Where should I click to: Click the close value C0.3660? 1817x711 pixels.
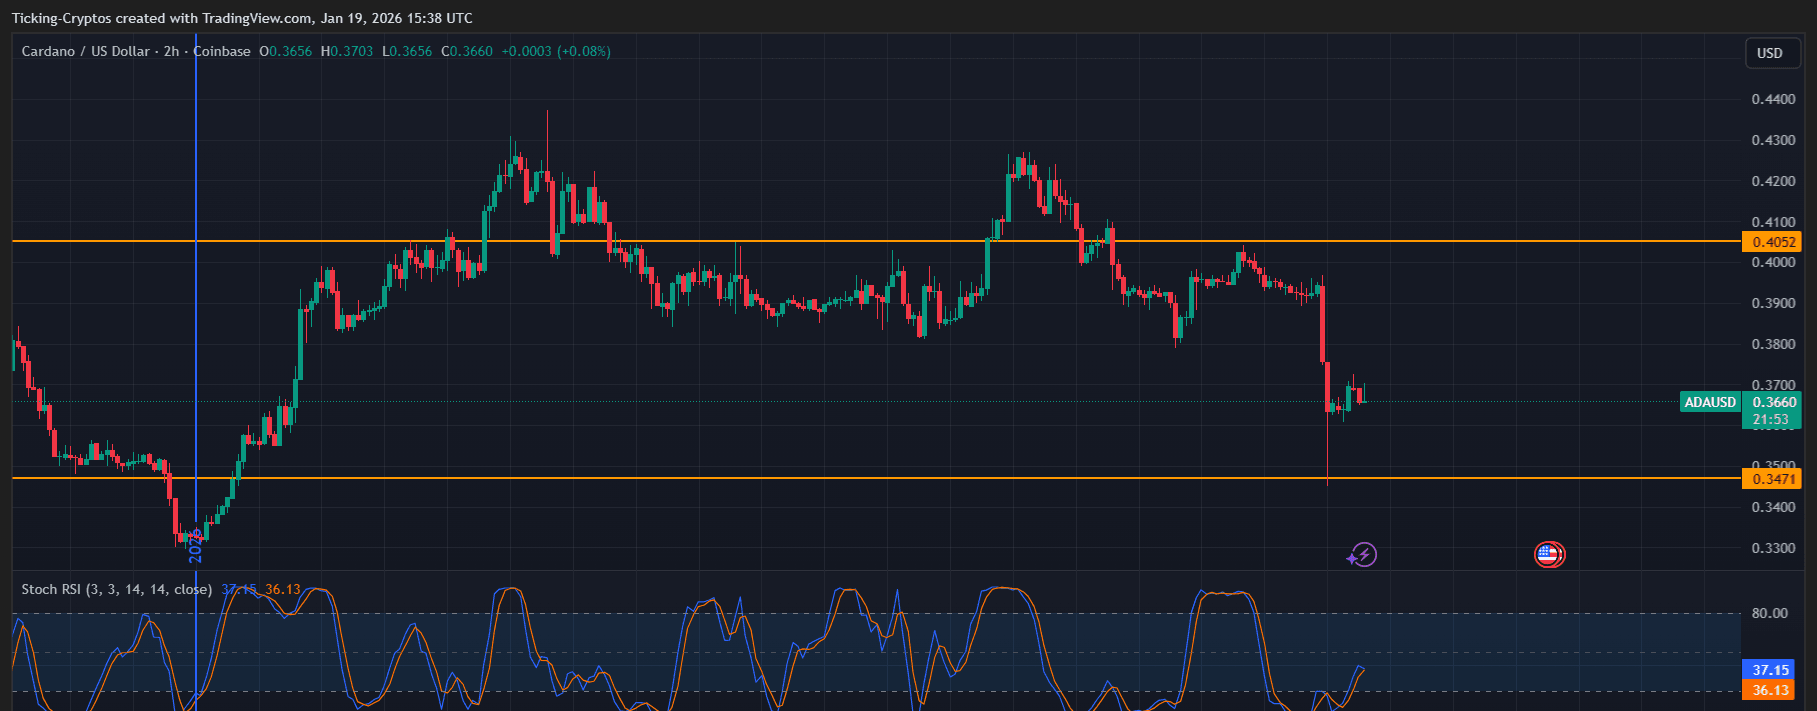pos(467,51)
